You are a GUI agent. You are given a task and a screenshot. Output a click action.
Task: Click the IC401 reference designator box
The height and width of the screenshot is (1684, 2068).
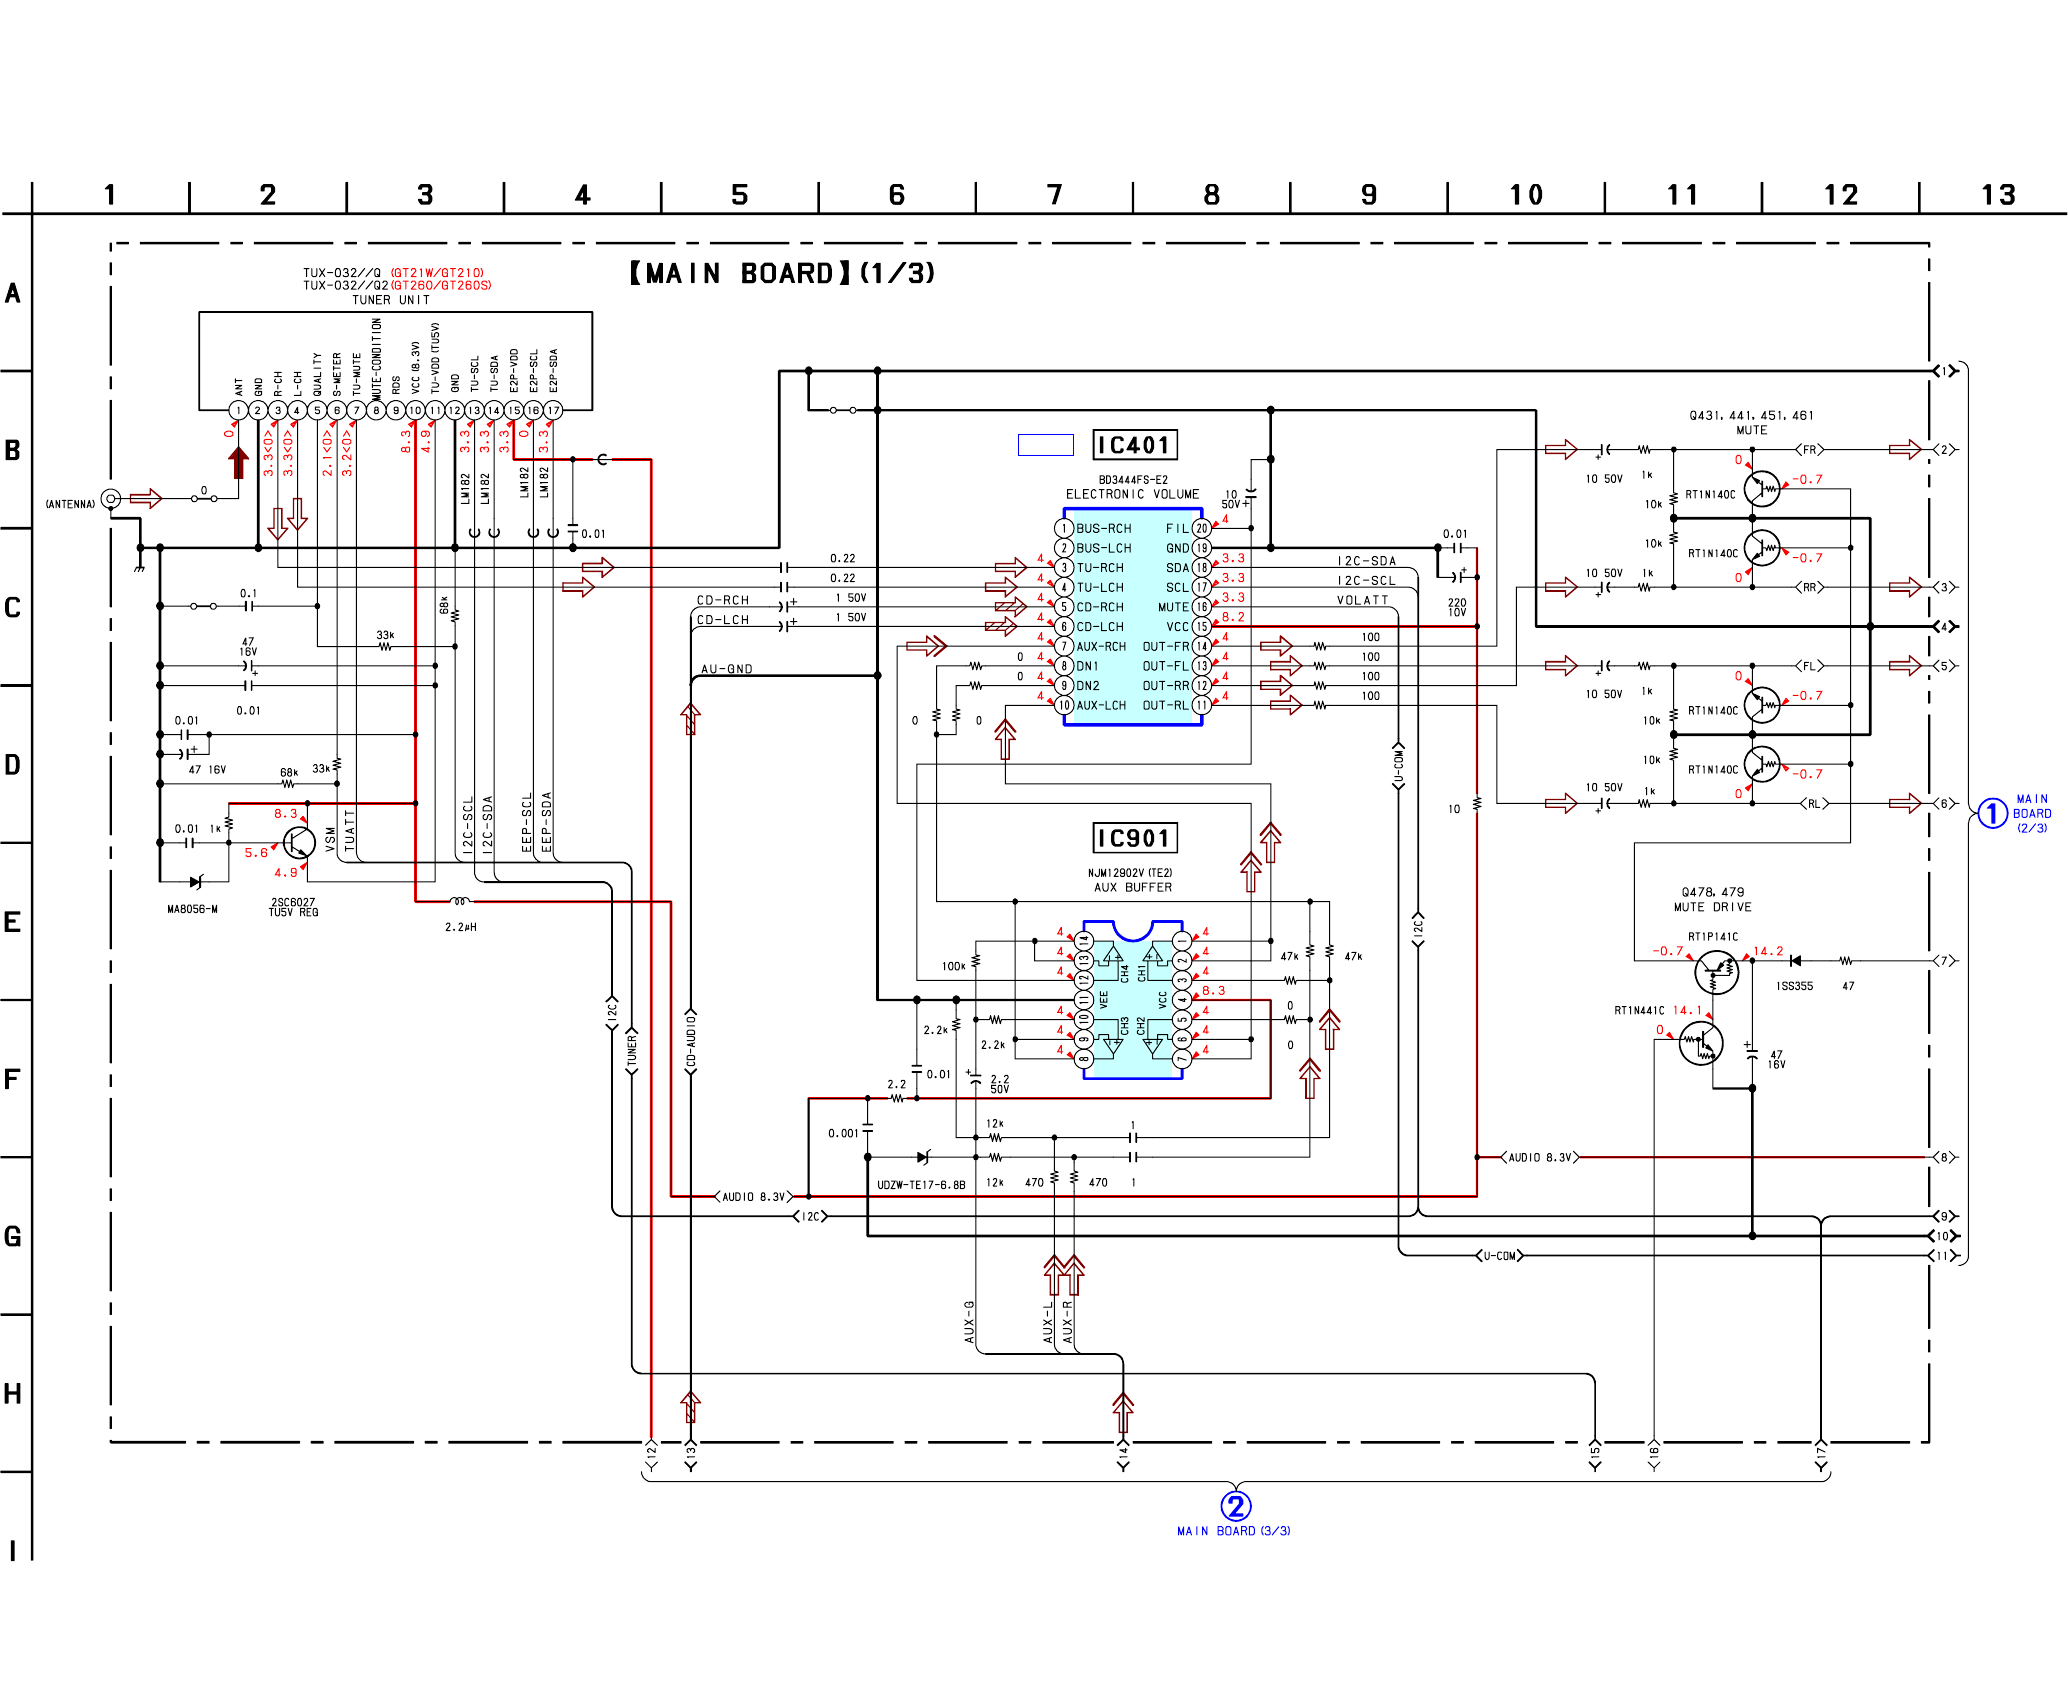pos(1134,445)
